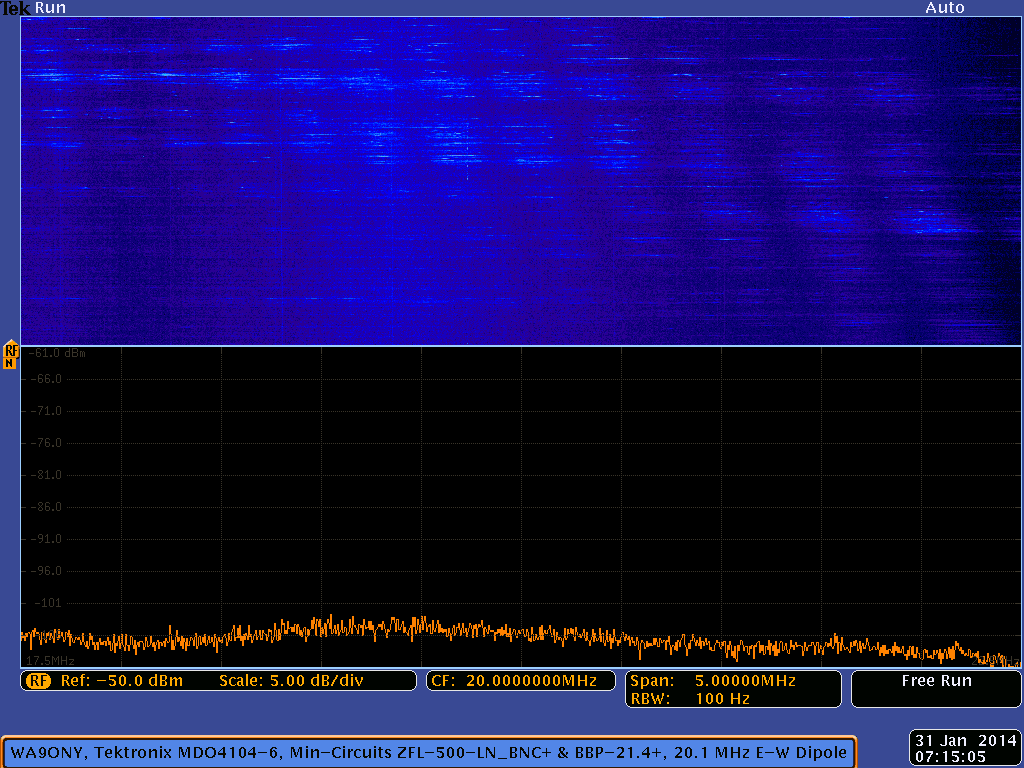The height and width of the screenshot is (768, 1024).
Task: Click the 17.5MHz start frequency label
Action: point(51,661)
